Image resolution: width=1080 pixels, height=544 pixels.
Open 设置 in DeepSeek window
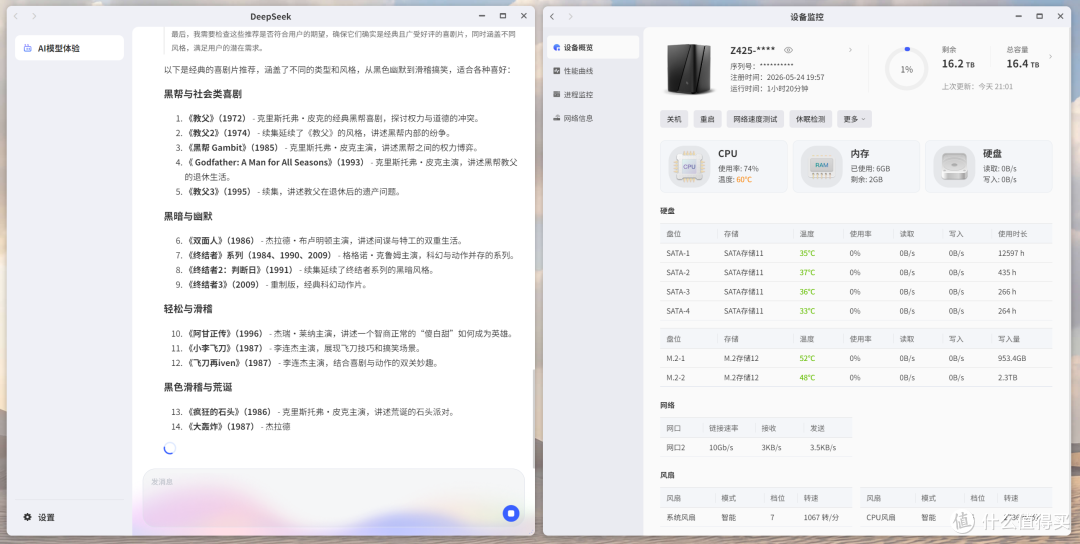(39, 517)
